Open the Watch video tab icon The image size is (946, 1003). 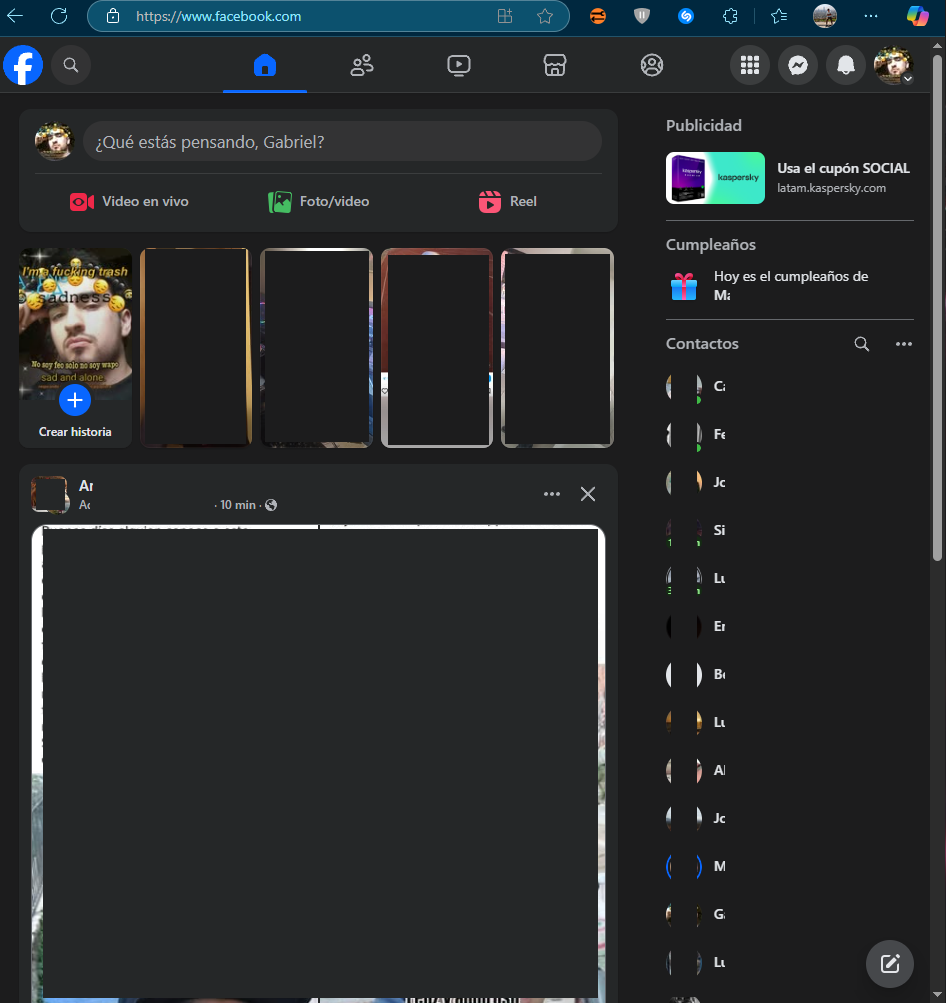click(x=458, y=64)
